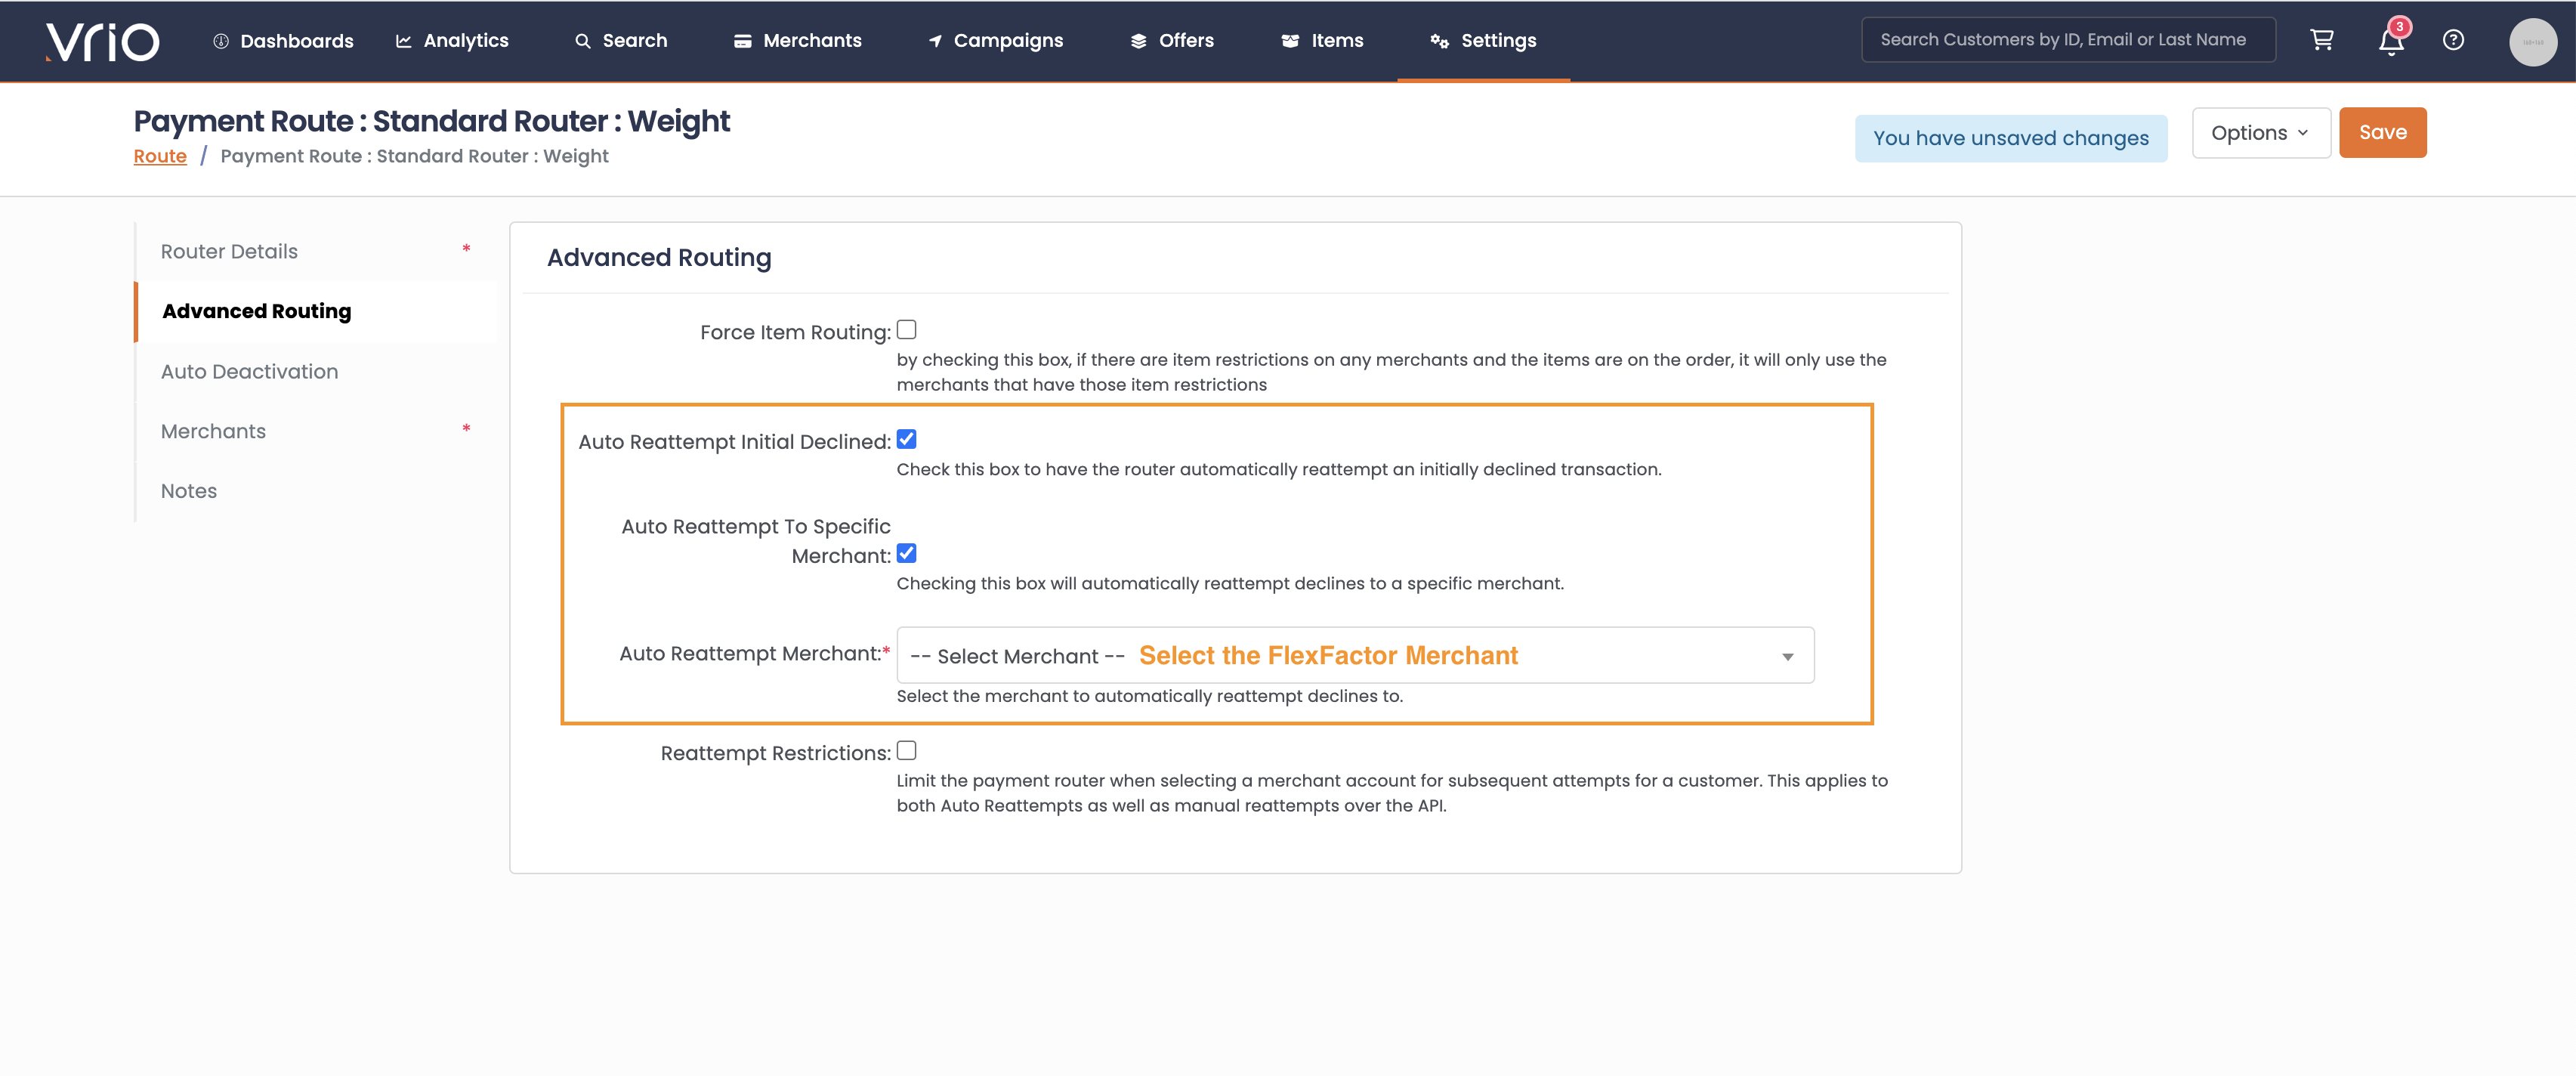2576x1076 pixels.
Task: Uncheck Auto Reattempt Initial Declined
Action: (906, 440)
